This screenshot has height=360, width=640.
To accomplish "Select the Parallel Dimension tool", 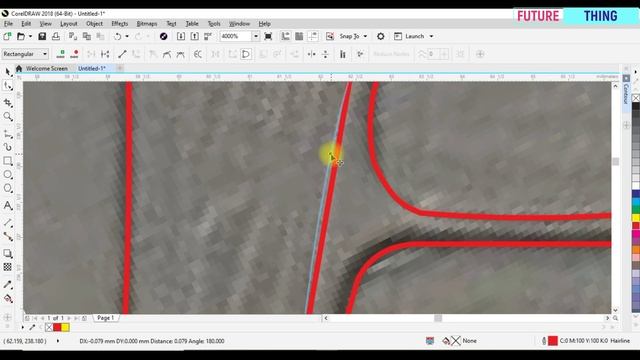I will point(7,223).
